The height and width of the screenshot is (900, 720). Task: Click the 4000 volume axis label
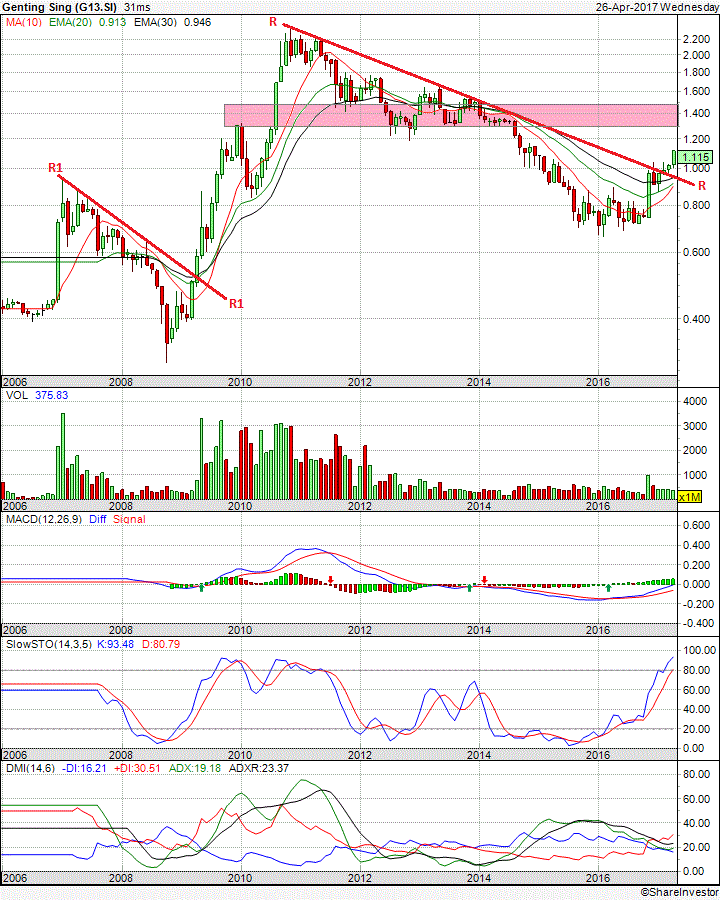pyautogui.click(x=695, y=402)
